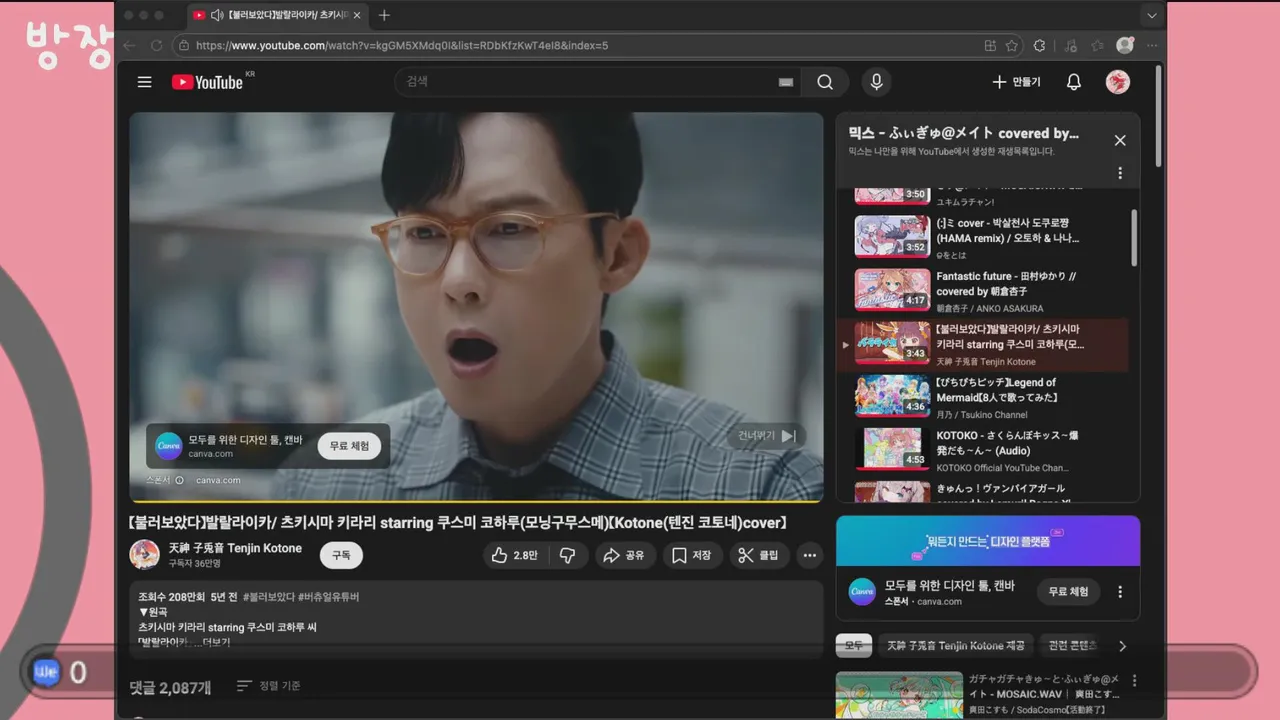Select the 관련 콘텐츠 filter chip
This screenshot has height=720, width=1280.
(1071, 646)
